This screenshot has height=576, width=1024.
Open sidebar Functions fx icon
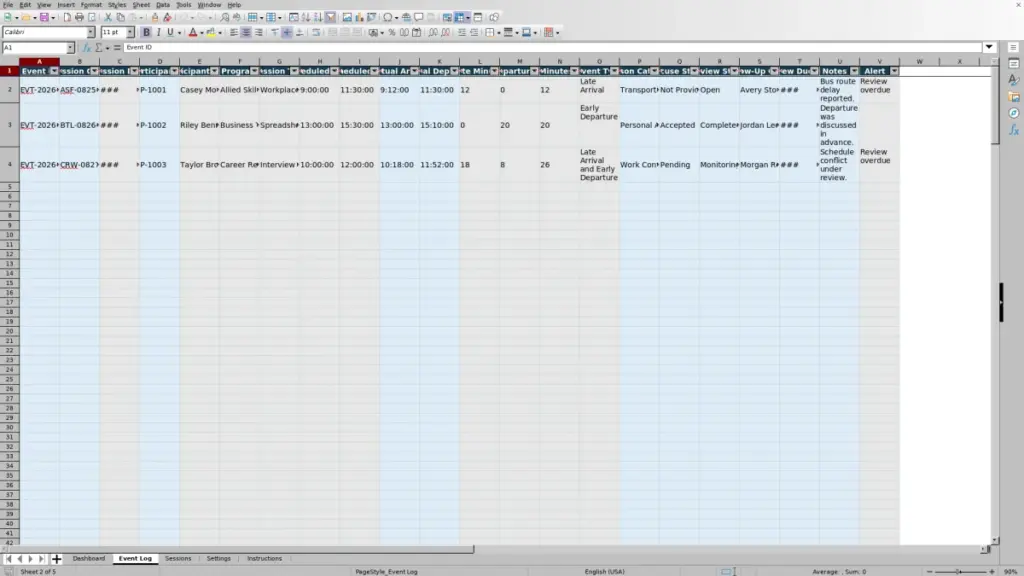(1014, 130)
